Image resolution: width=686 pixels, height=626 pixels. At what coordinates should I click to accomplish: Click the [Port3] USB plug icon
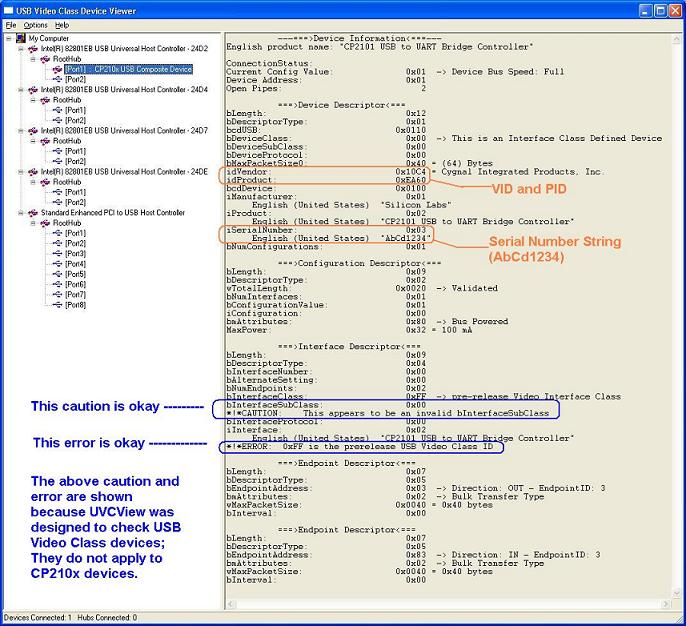pyautogui.click(x=57, y=254)
